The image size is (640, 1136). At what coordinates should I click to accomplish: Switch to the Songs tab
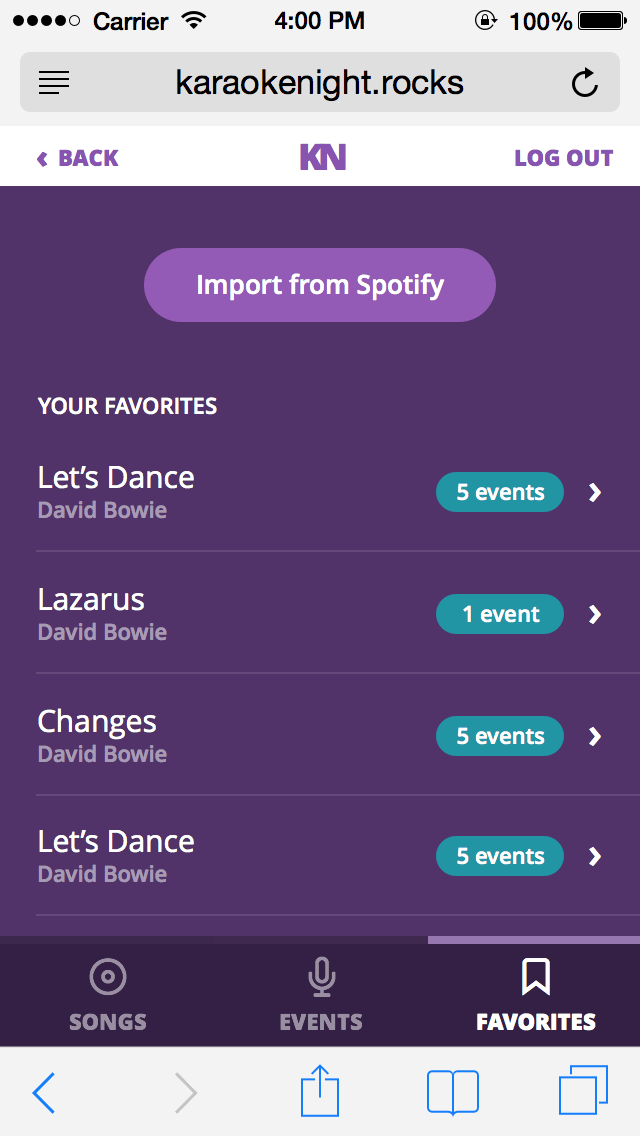tap(107, 994)
